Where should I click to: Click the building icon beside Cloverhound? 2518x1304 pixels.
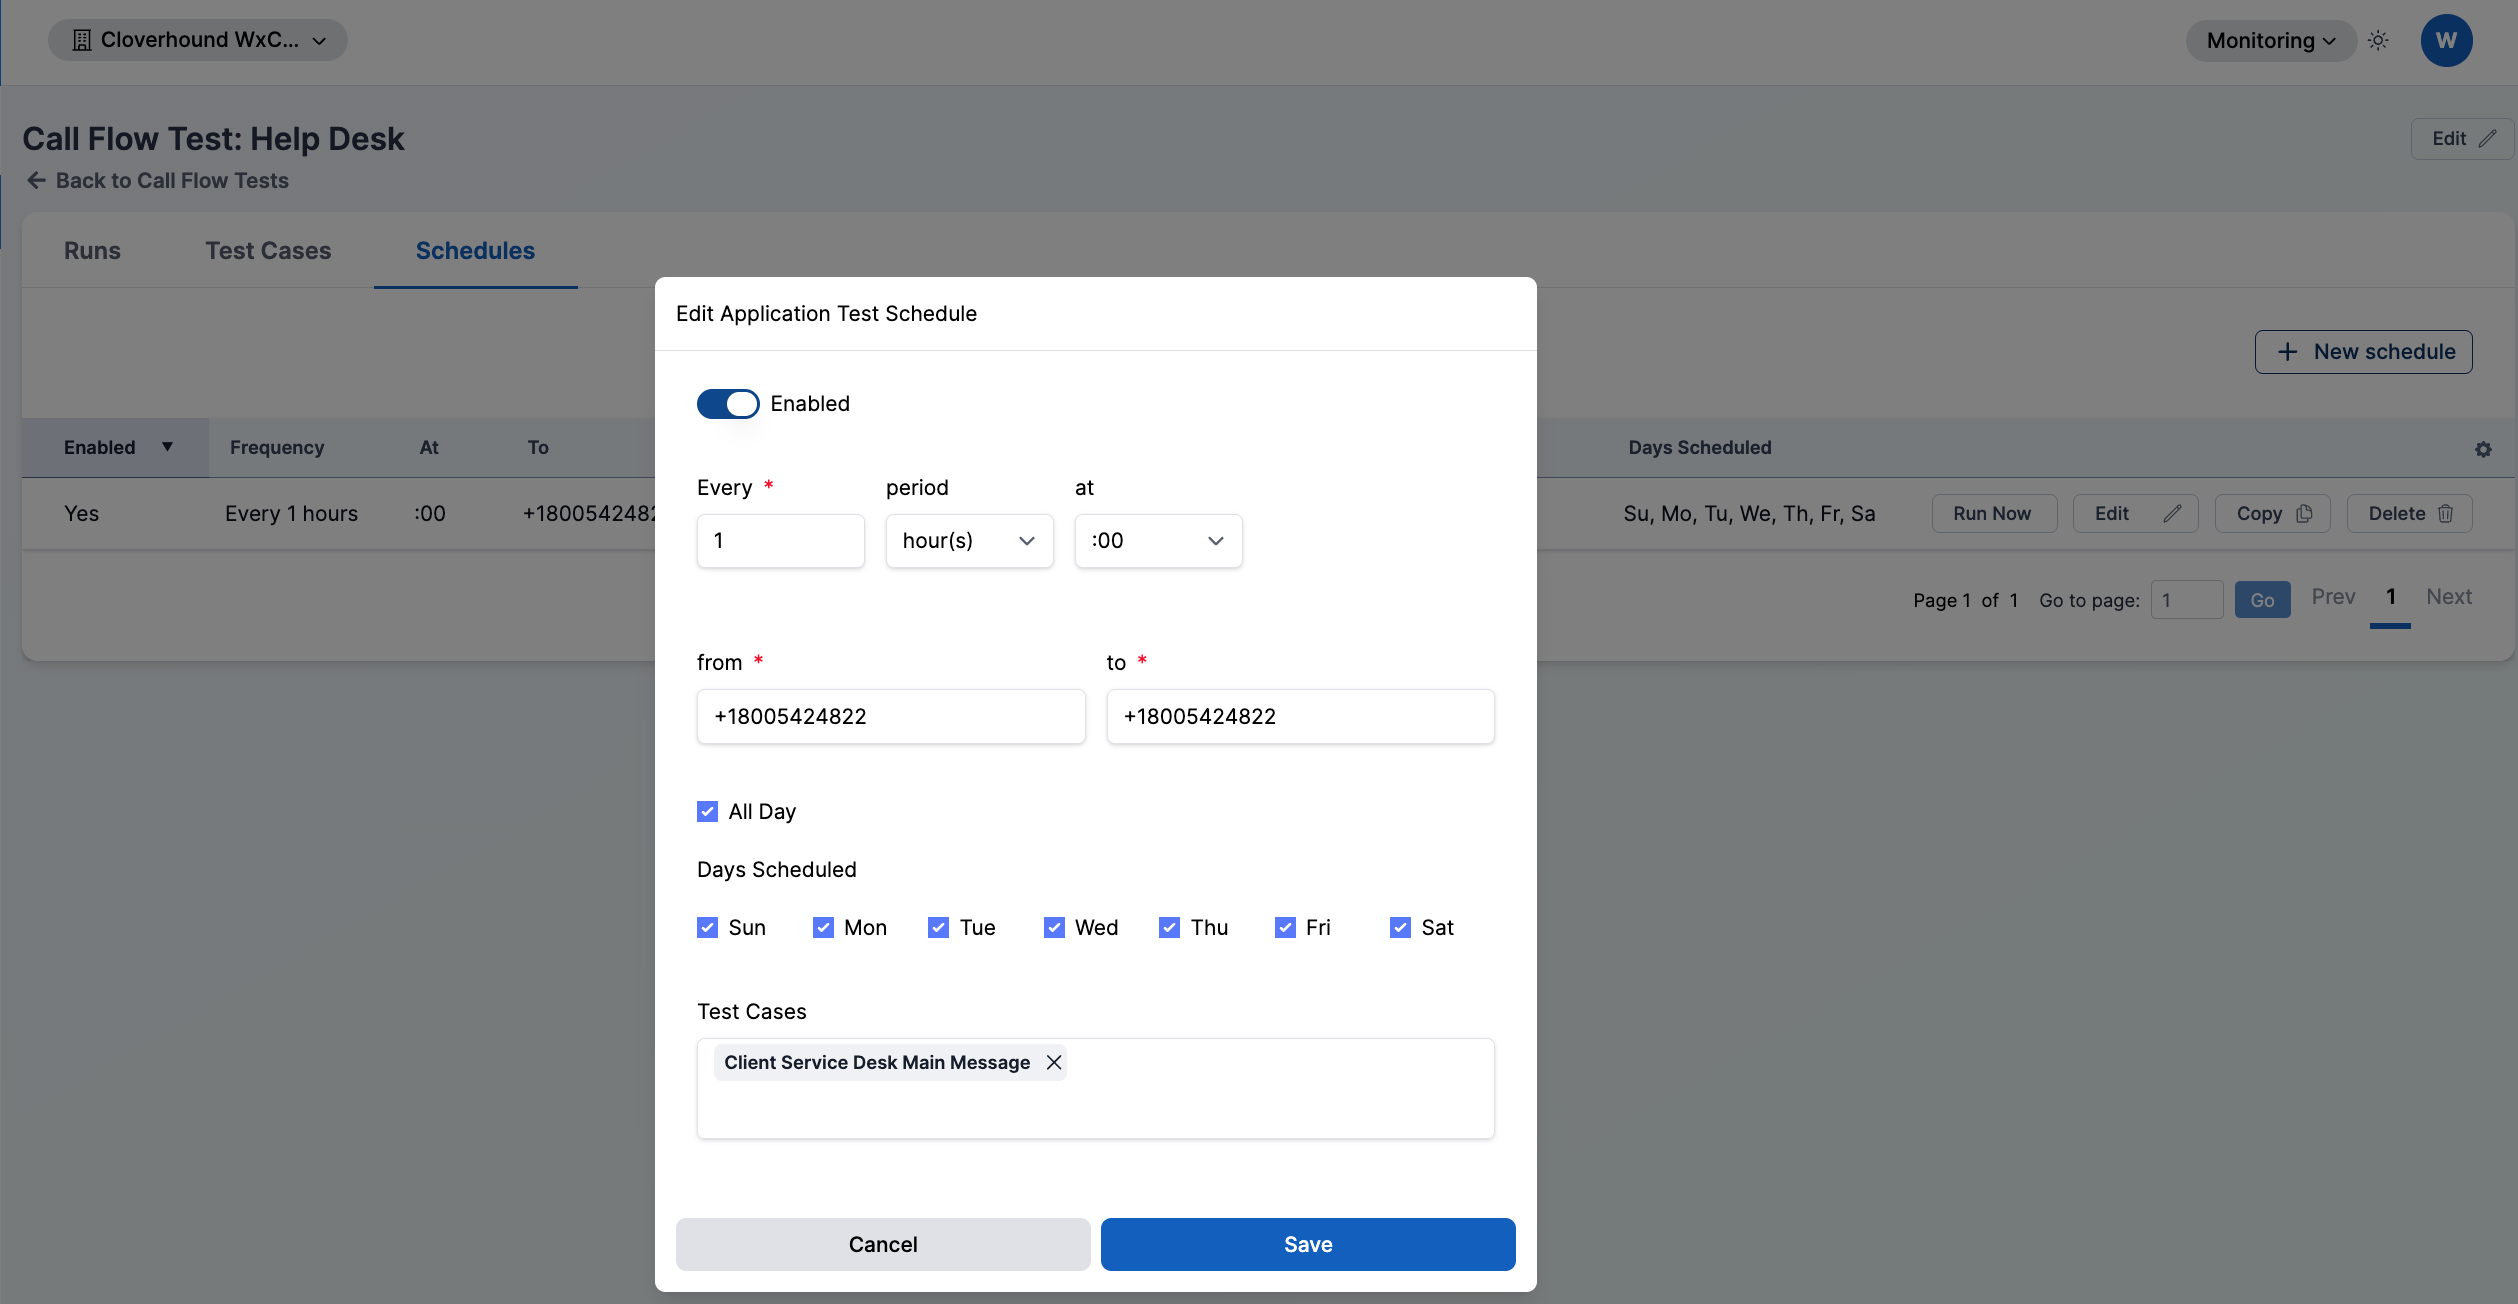(82, 40)
